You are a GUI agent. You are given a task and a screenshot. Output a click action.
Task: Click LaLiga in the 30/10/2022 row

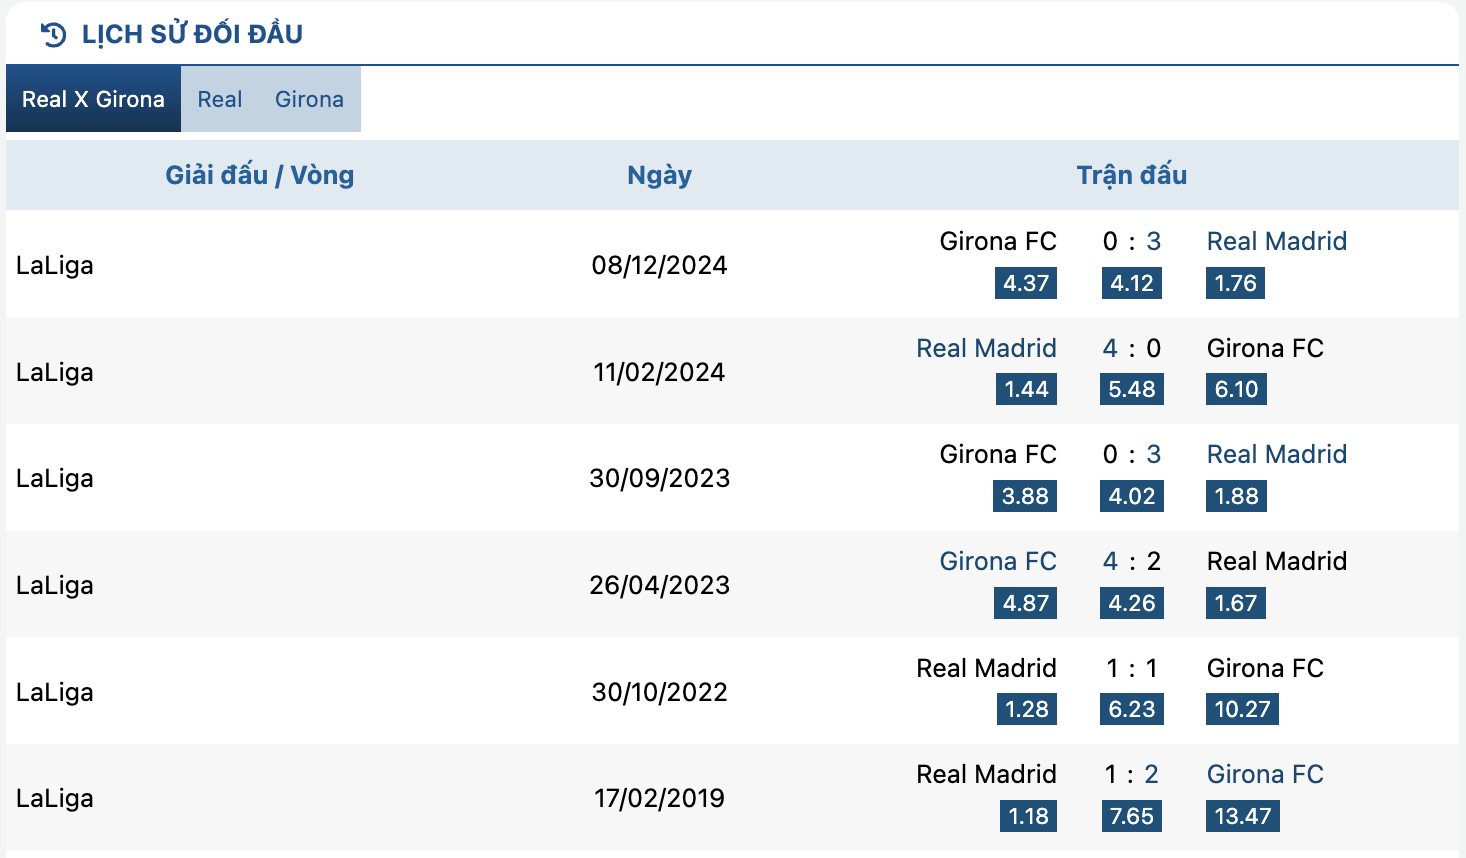[55, 692]
